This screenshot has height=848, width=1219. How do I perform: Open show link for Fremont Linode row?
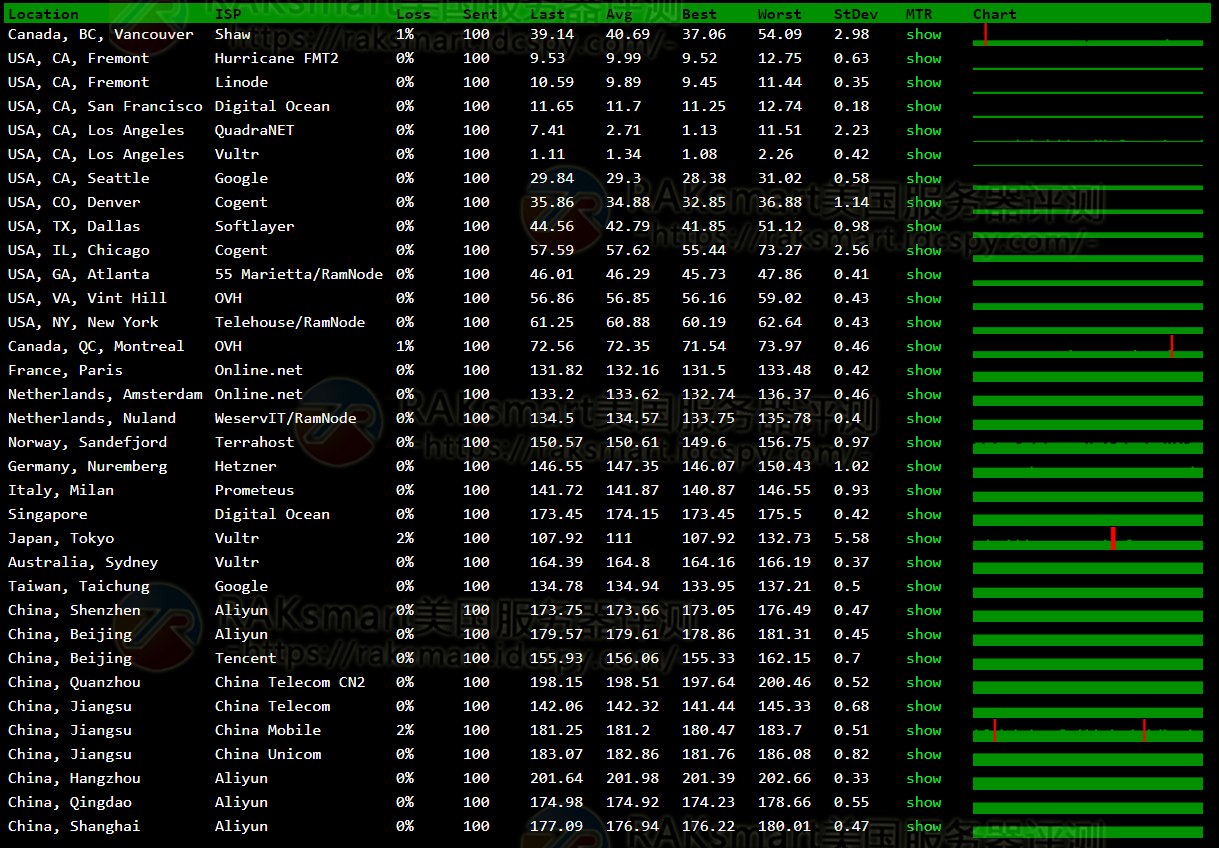924,82
